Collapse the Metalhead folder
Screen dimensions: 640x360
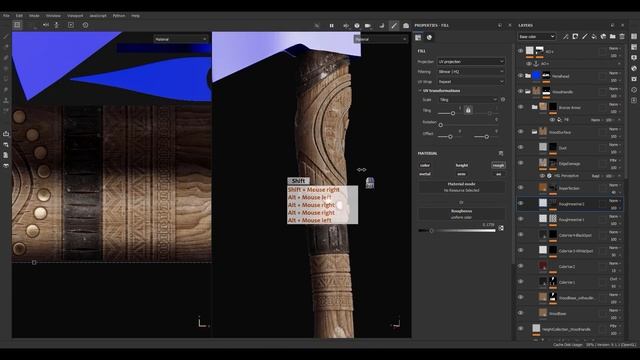coord(528,76)
